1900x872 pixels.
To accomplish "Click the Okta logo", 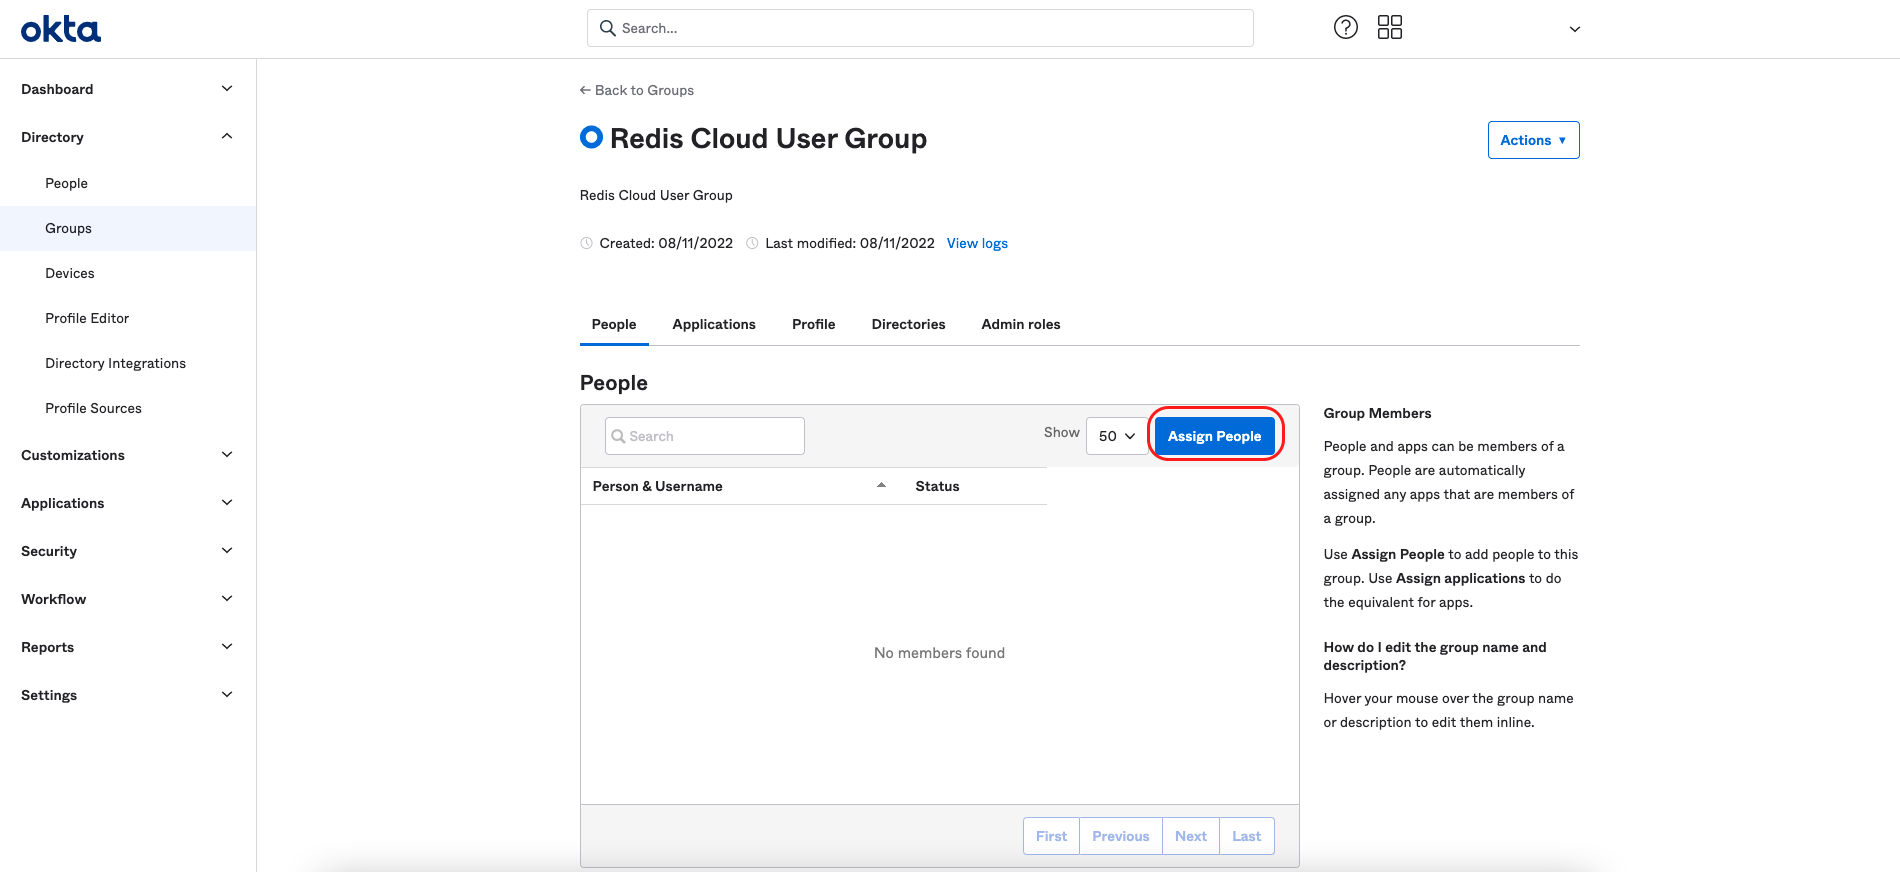I will (61, 29).
